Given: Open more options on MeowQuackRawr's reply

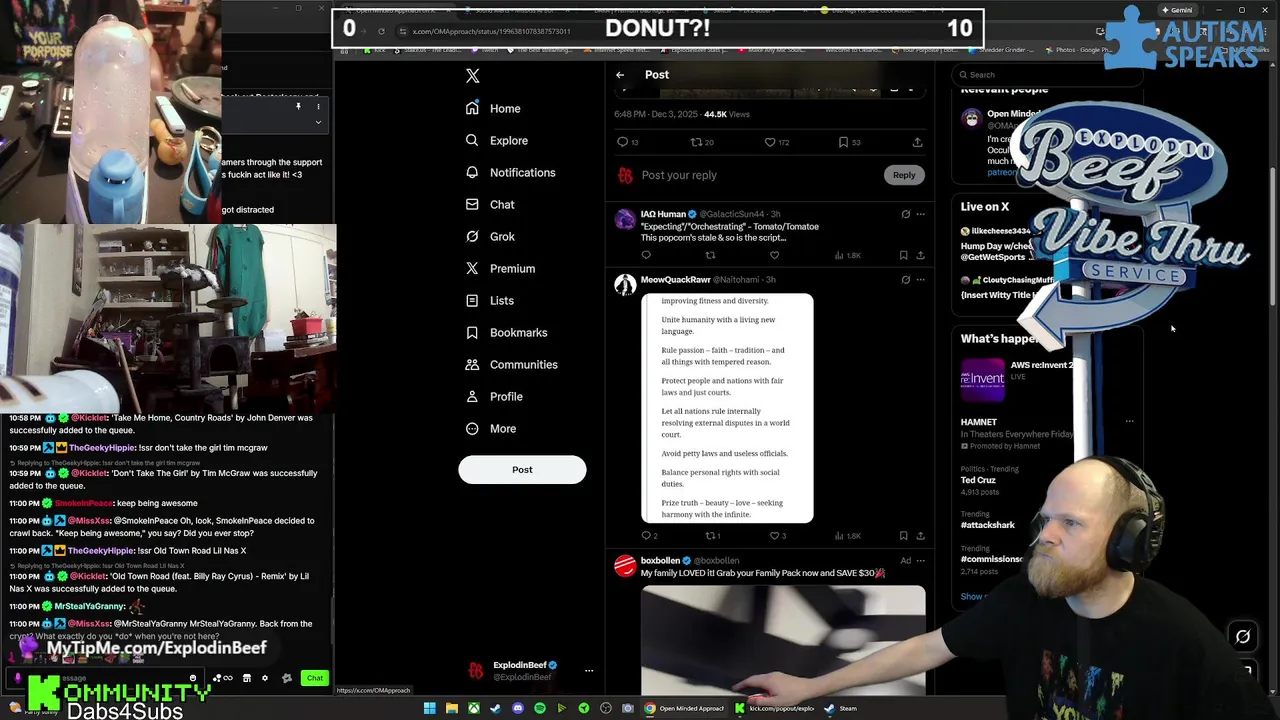Looking at the screenshot, I should tap(921, 280).
